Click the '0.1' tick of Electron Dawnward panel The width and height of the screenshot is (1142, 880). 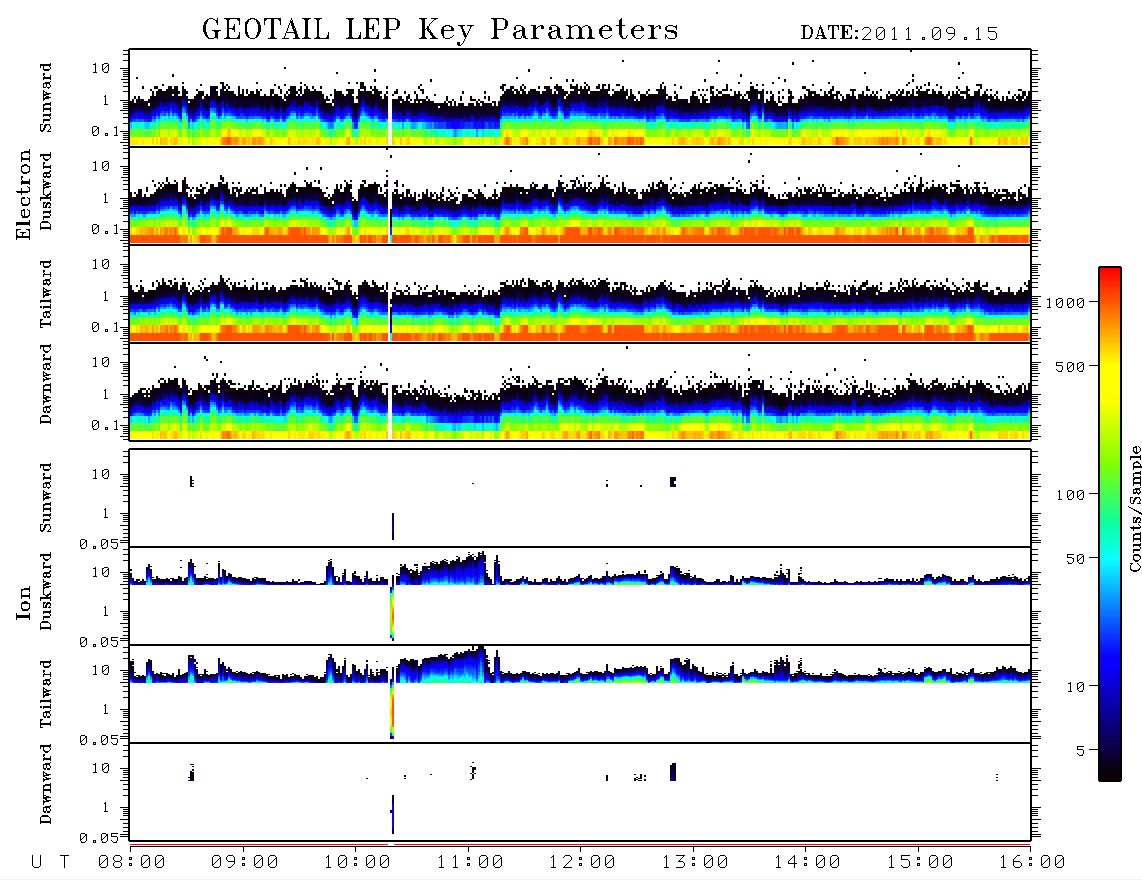(105, 425)
